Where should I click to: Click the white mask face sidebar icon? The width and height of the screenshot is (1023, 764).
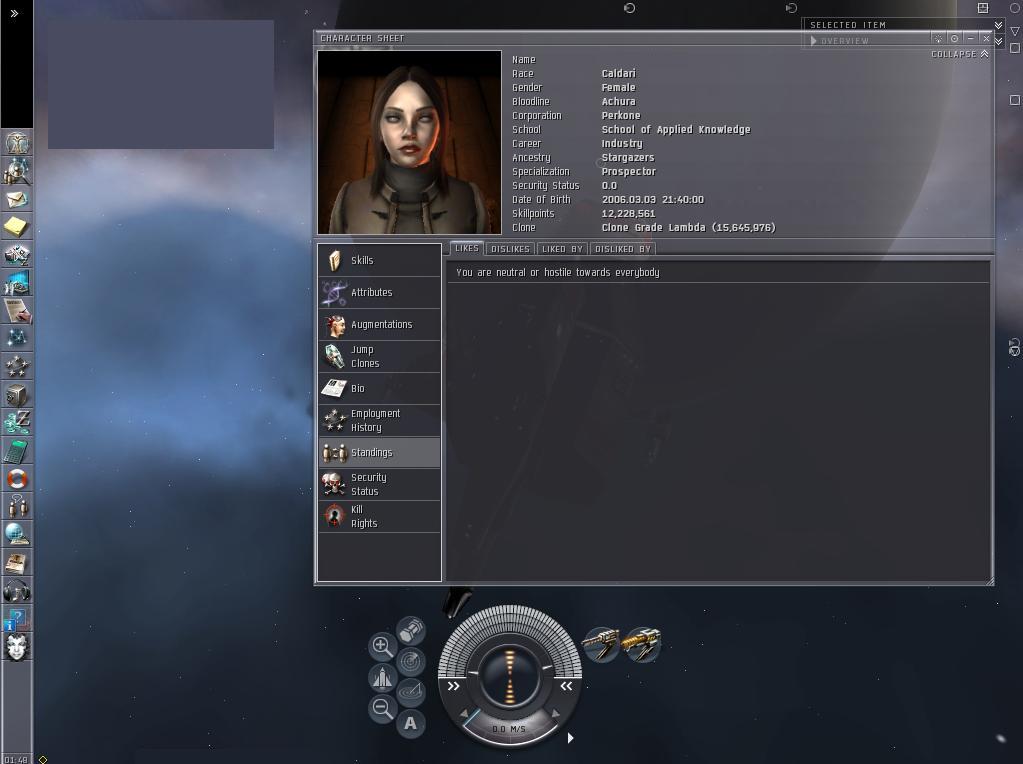[17, 647]
